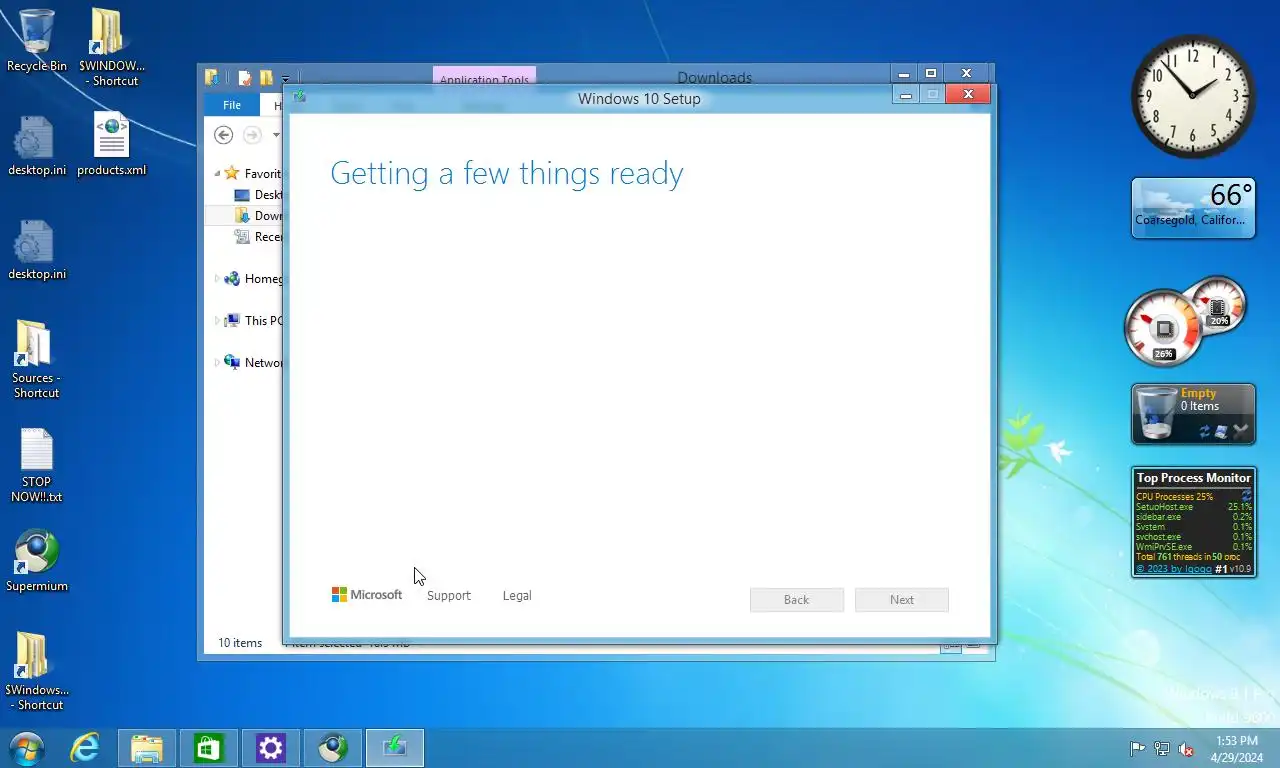1280x768 pixels.
Task: Click New folder icon in Explorer quick access toolbar
Action: click(x=266, y=78)
